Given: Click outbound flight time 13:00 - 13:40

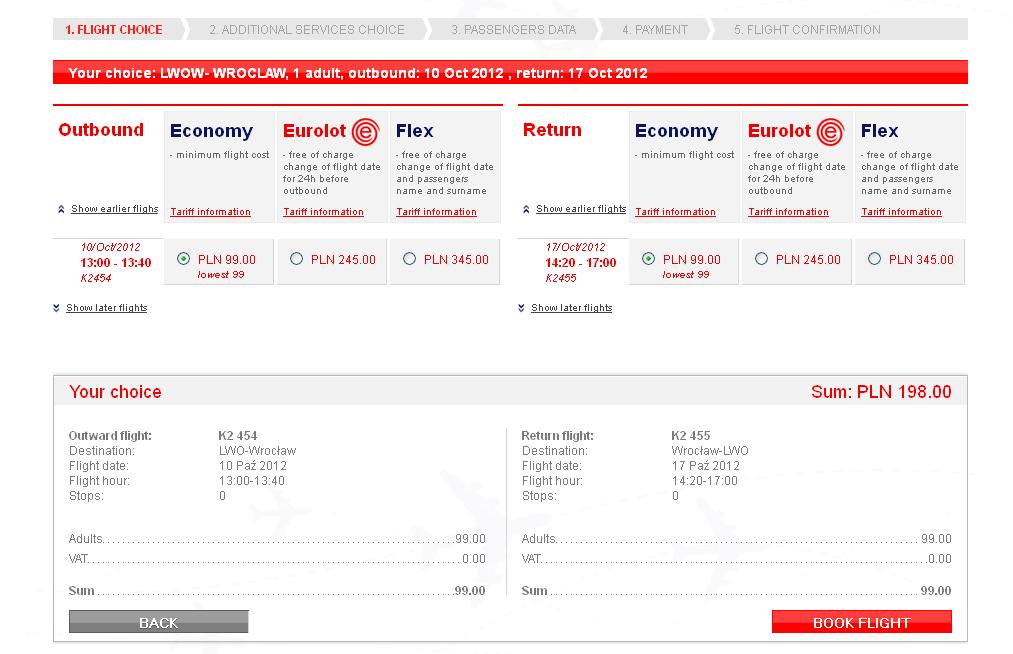Looking at the screenshot, I should click(x=116, y=263).
